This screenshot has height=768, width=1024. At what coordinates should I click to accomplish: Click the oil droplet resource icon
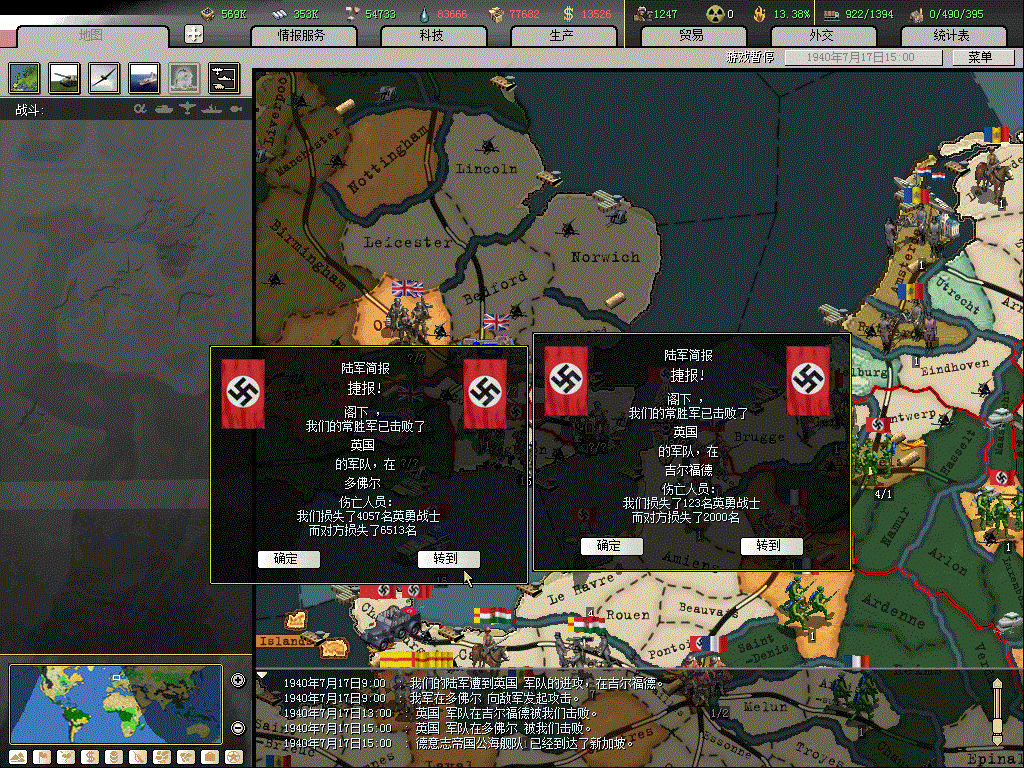pyautogui.click(x=425, y=14)
